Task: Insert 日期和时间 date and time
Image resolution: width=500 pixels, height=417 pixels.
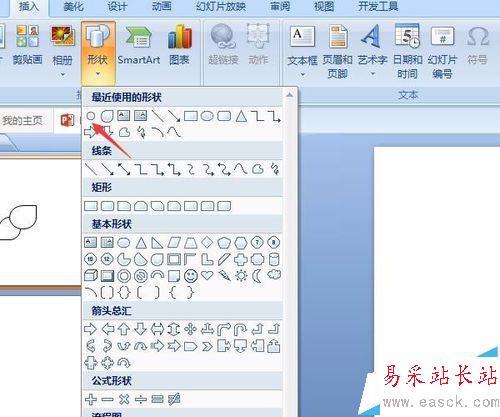Action: tap(407, 52)
